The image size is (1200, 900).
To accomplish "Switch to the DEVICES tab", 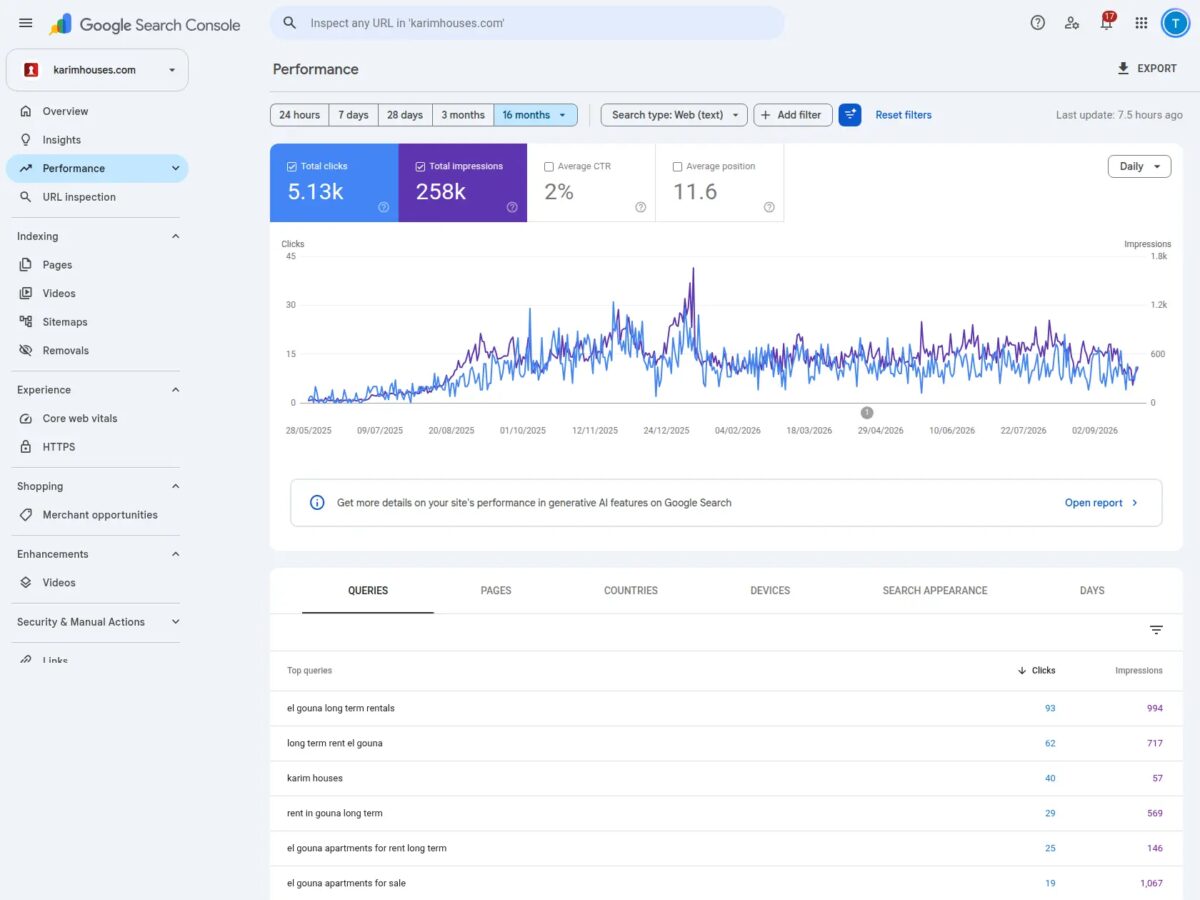I will 770,591.
